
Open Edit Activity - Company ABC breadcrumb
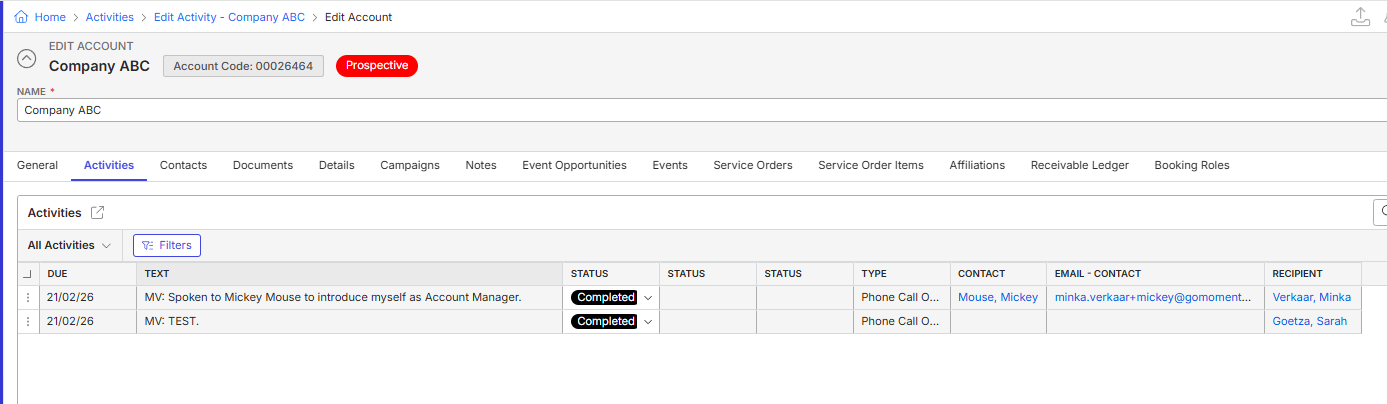click(229, 17)
